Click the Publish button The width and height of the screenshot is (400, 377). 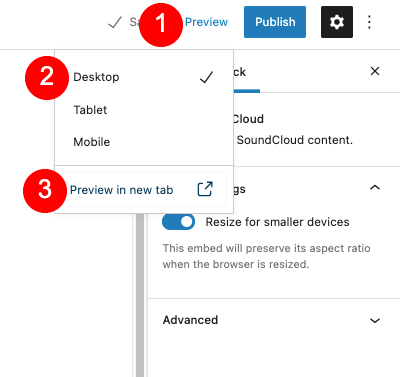(275, 22)
